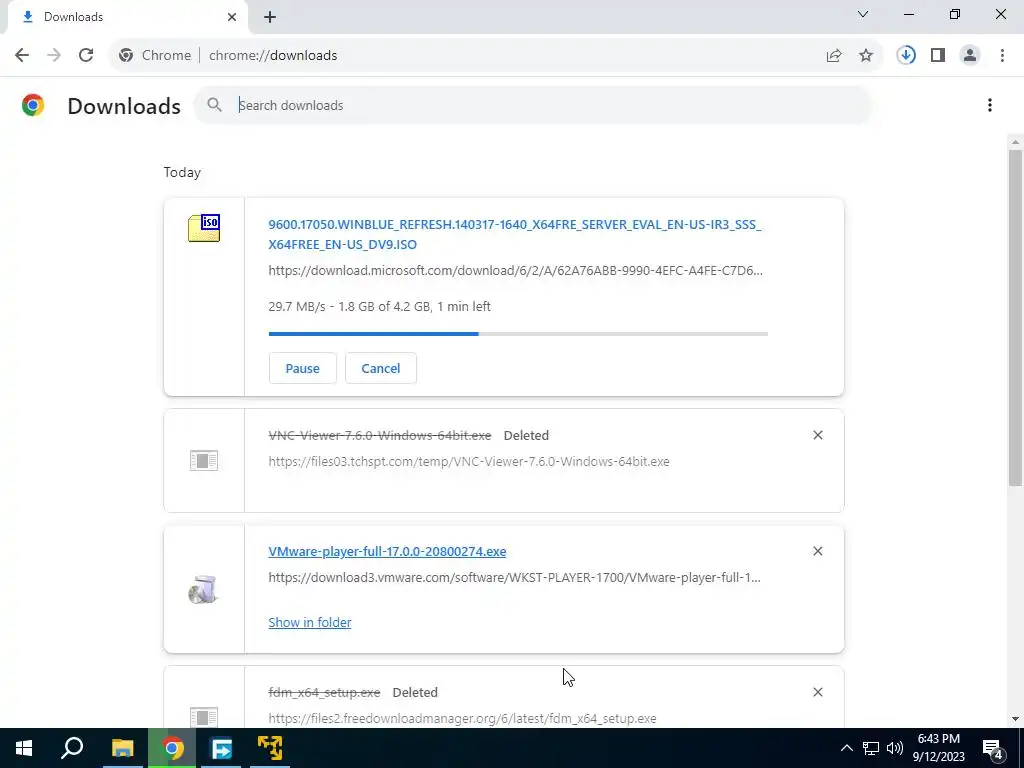Click the deleted VNC-Viewer file icon
The height and width of the screenshot is (768, 1024).
204,460
